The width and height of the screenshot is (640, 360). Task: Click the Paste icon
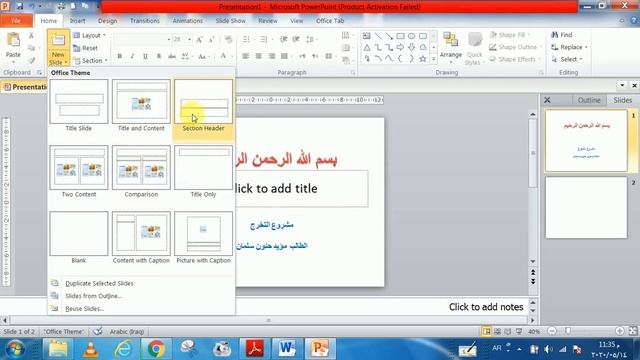(x=13, y=40)
